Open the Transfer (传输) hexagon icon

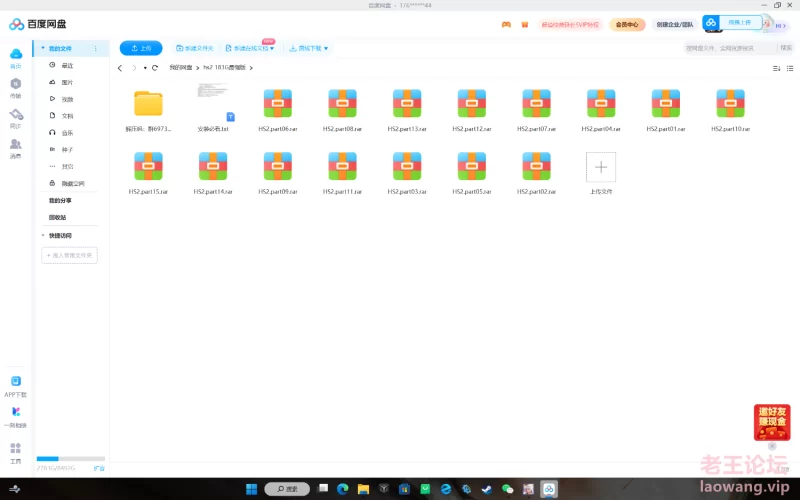coord(16,84)
